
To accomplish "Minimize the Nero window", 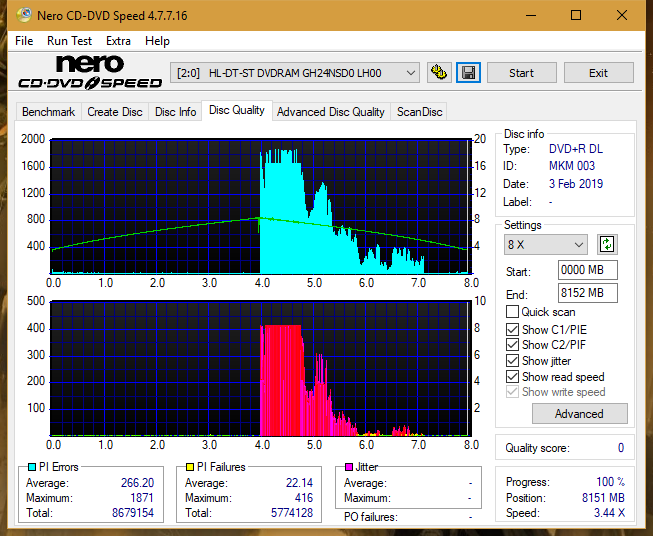I will click(531, 15).
